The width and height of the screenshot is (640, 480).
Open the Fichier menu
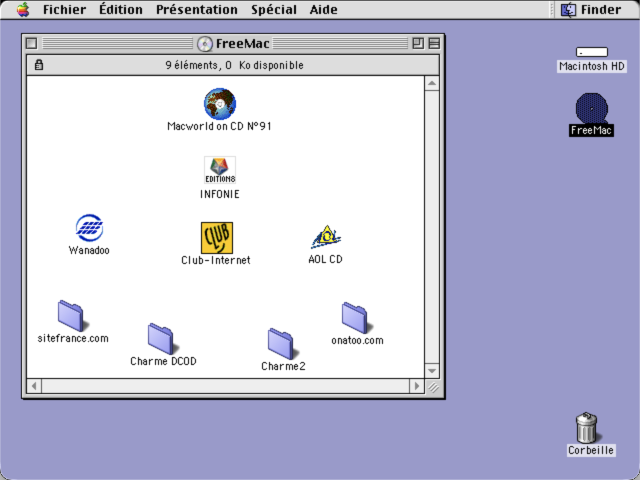coord(64,9)
